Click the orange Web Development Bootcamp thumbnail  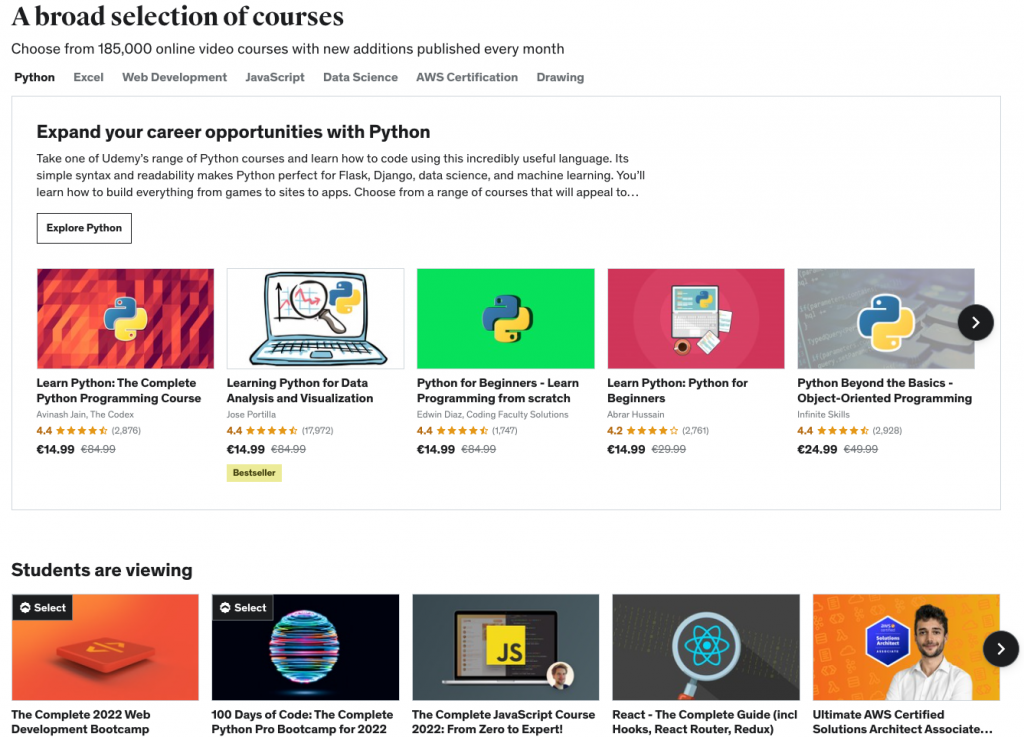click(x=105, y=647)
